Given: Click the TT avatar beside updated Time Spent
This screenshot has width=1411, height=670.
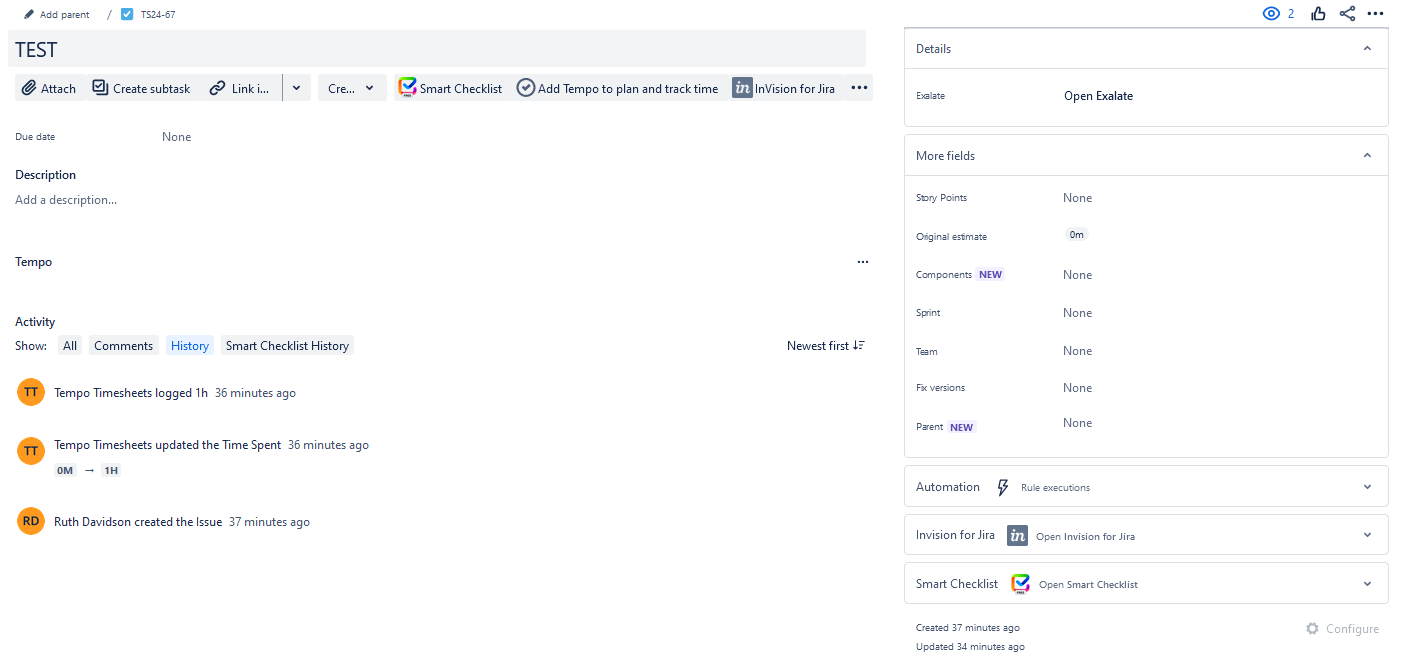Looking at the screenshot, I should pos(31,451).
